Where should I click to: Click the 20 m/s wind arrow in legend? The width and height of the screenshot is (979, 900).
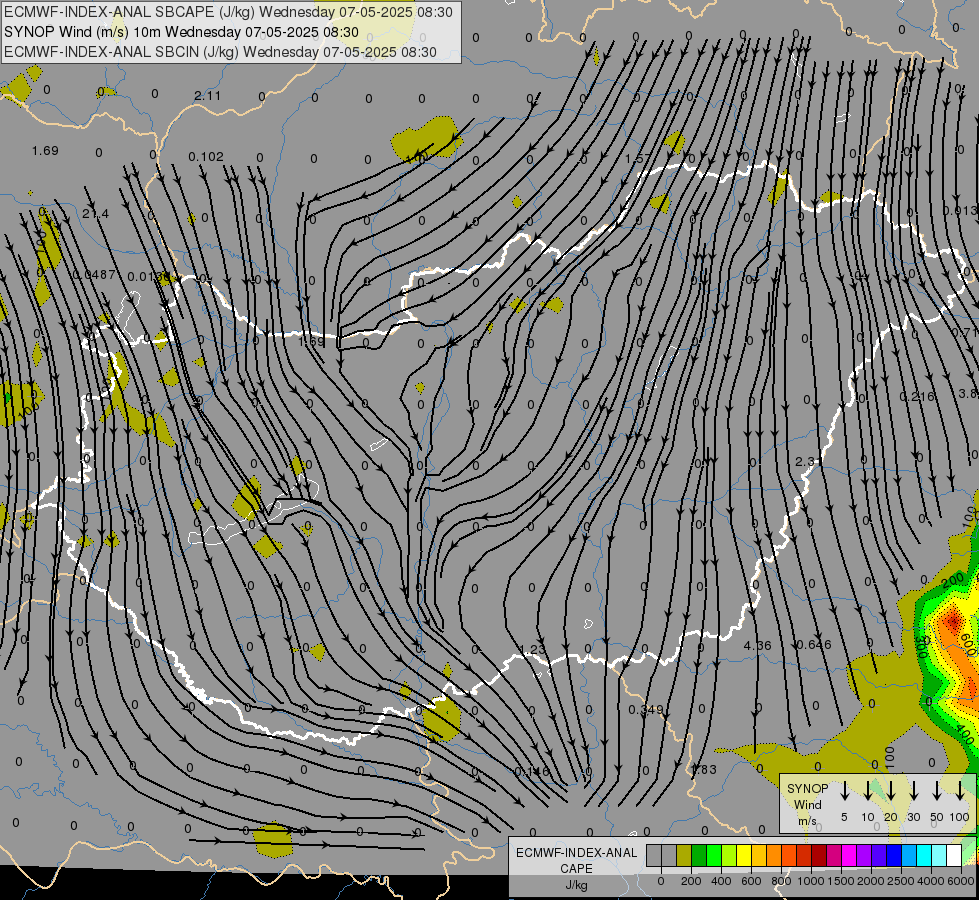pos(891,791)
